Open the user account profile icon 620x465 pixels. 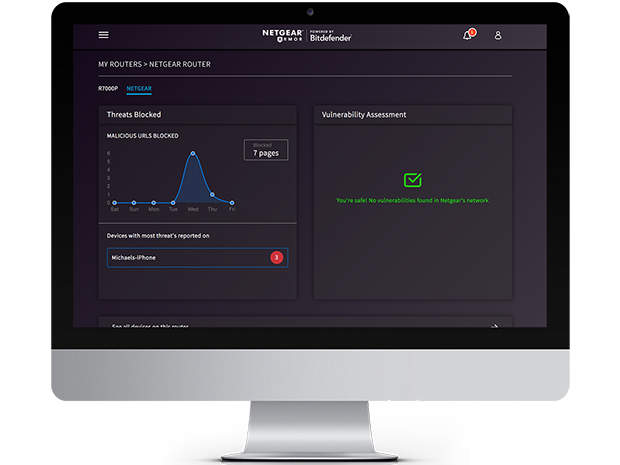point(498,35)
